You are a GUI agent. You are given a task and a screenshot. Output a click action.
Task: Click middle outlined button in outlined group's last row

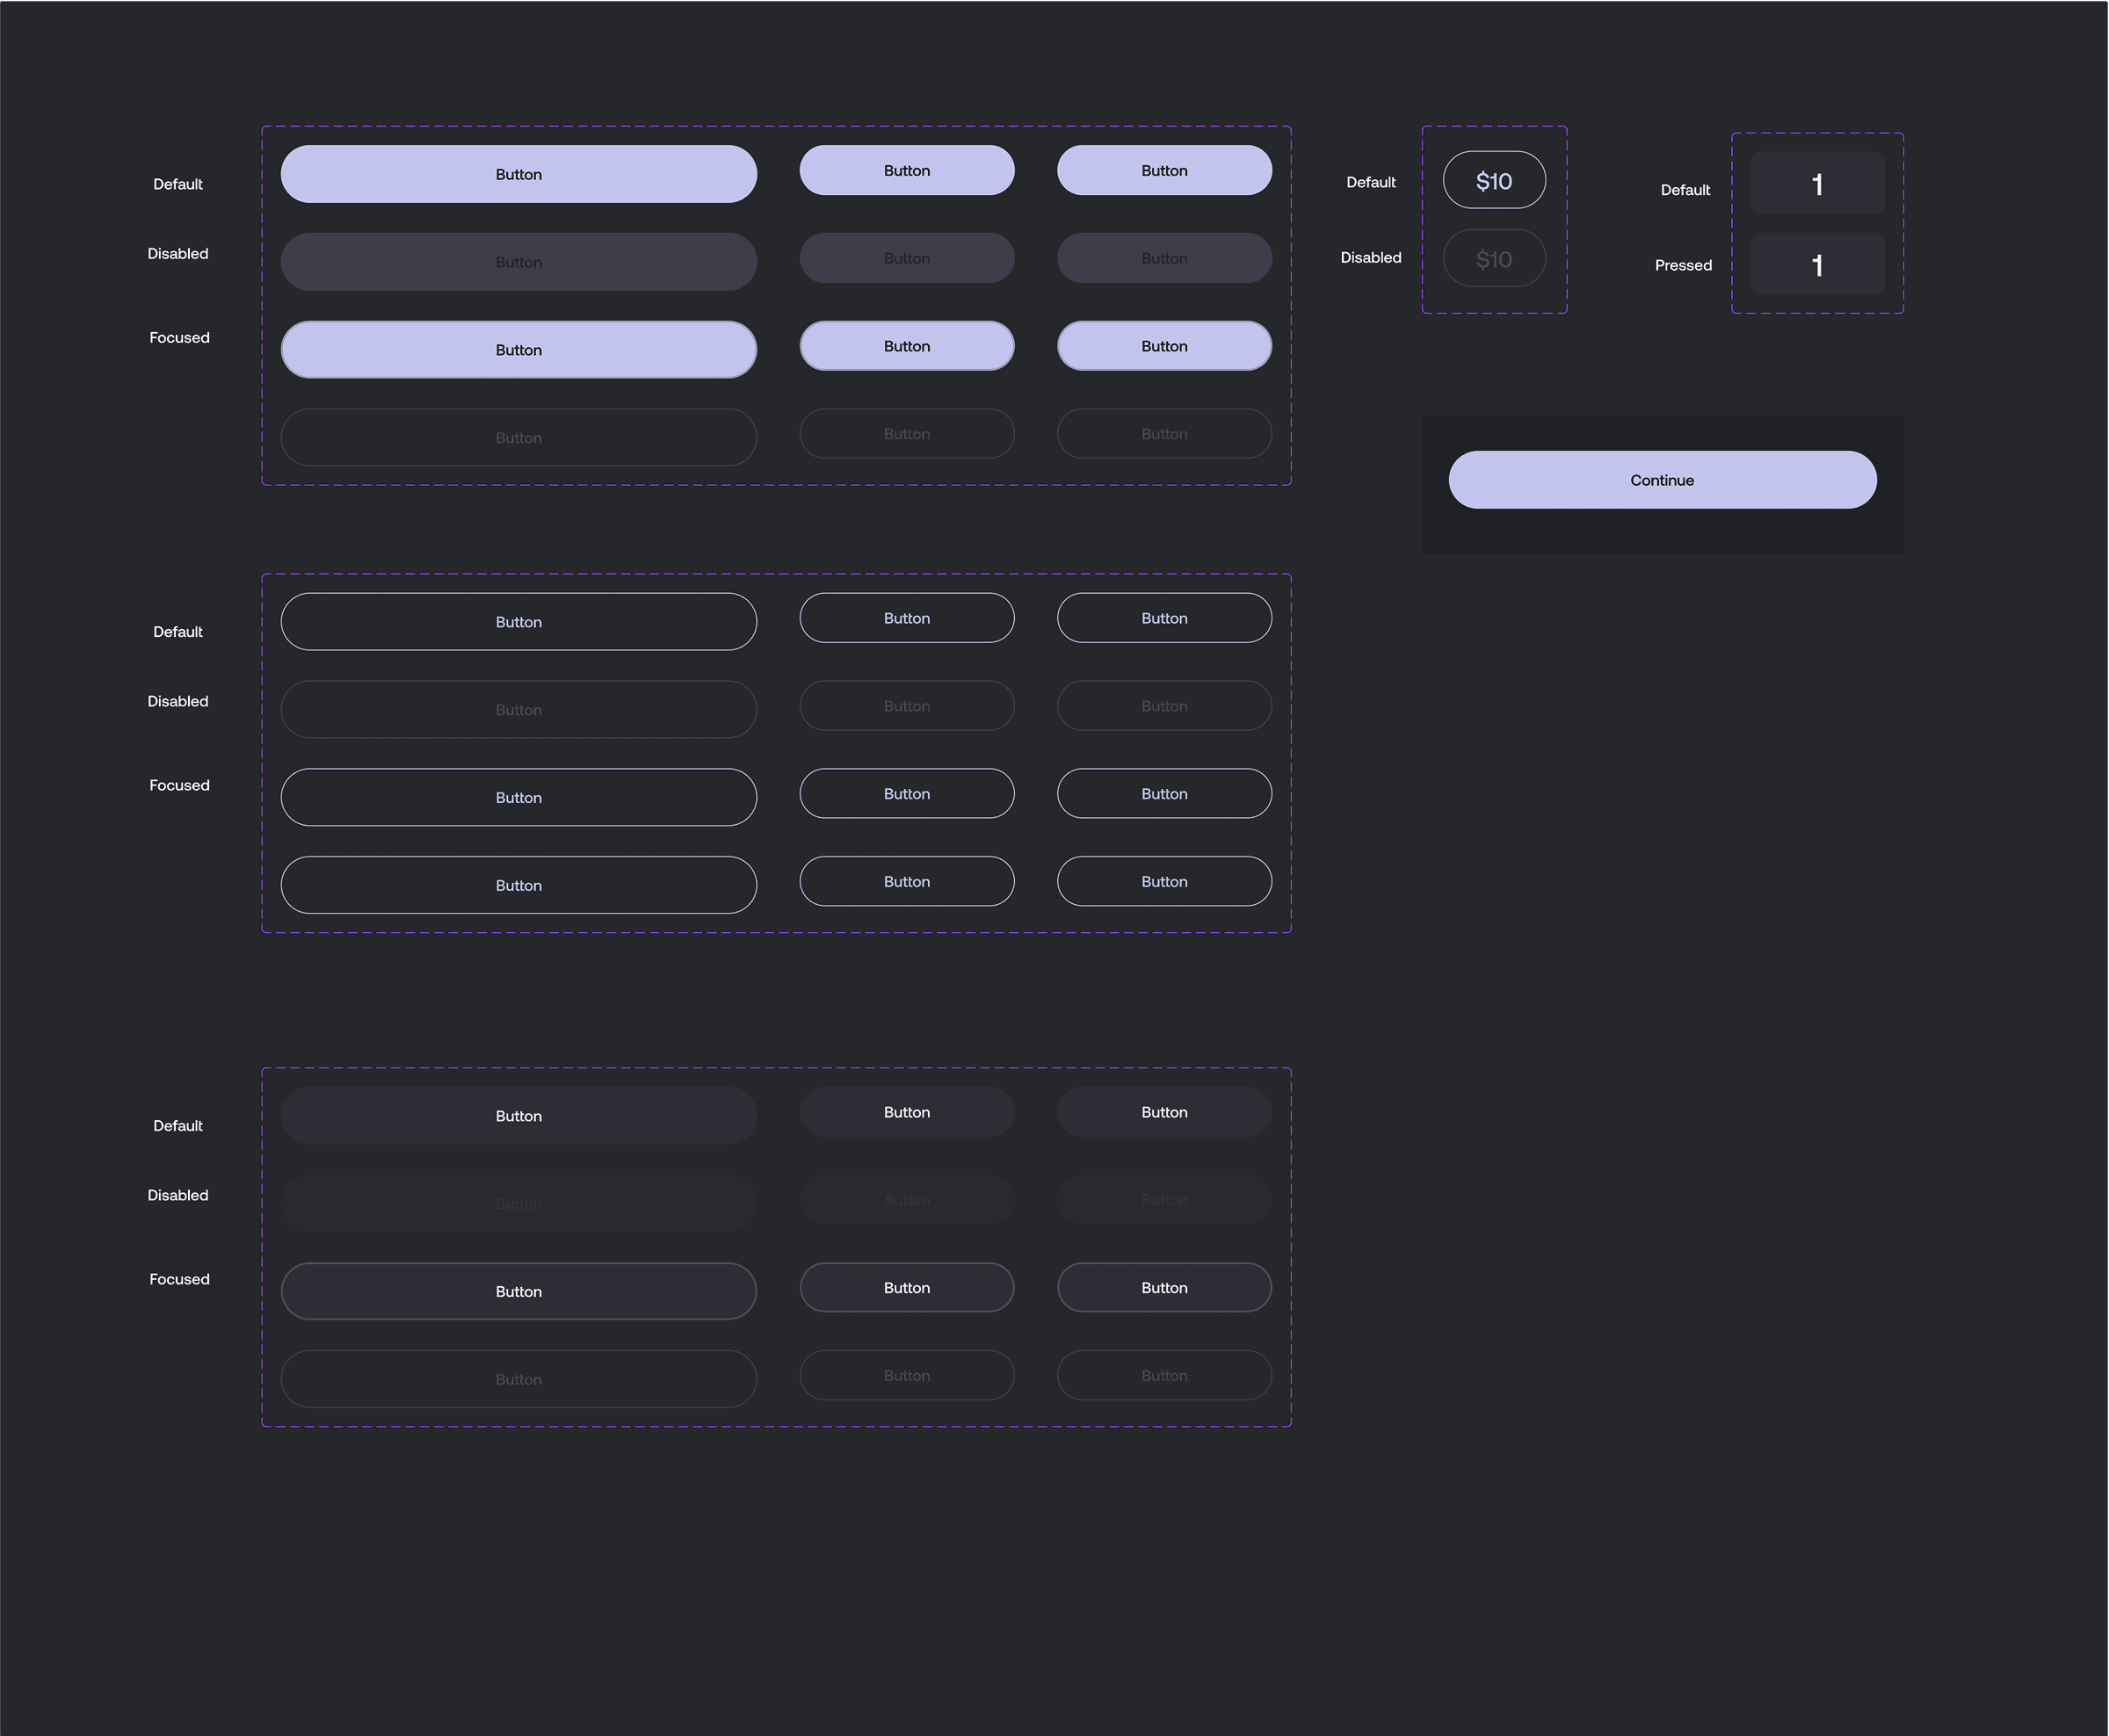click(907, 881)
